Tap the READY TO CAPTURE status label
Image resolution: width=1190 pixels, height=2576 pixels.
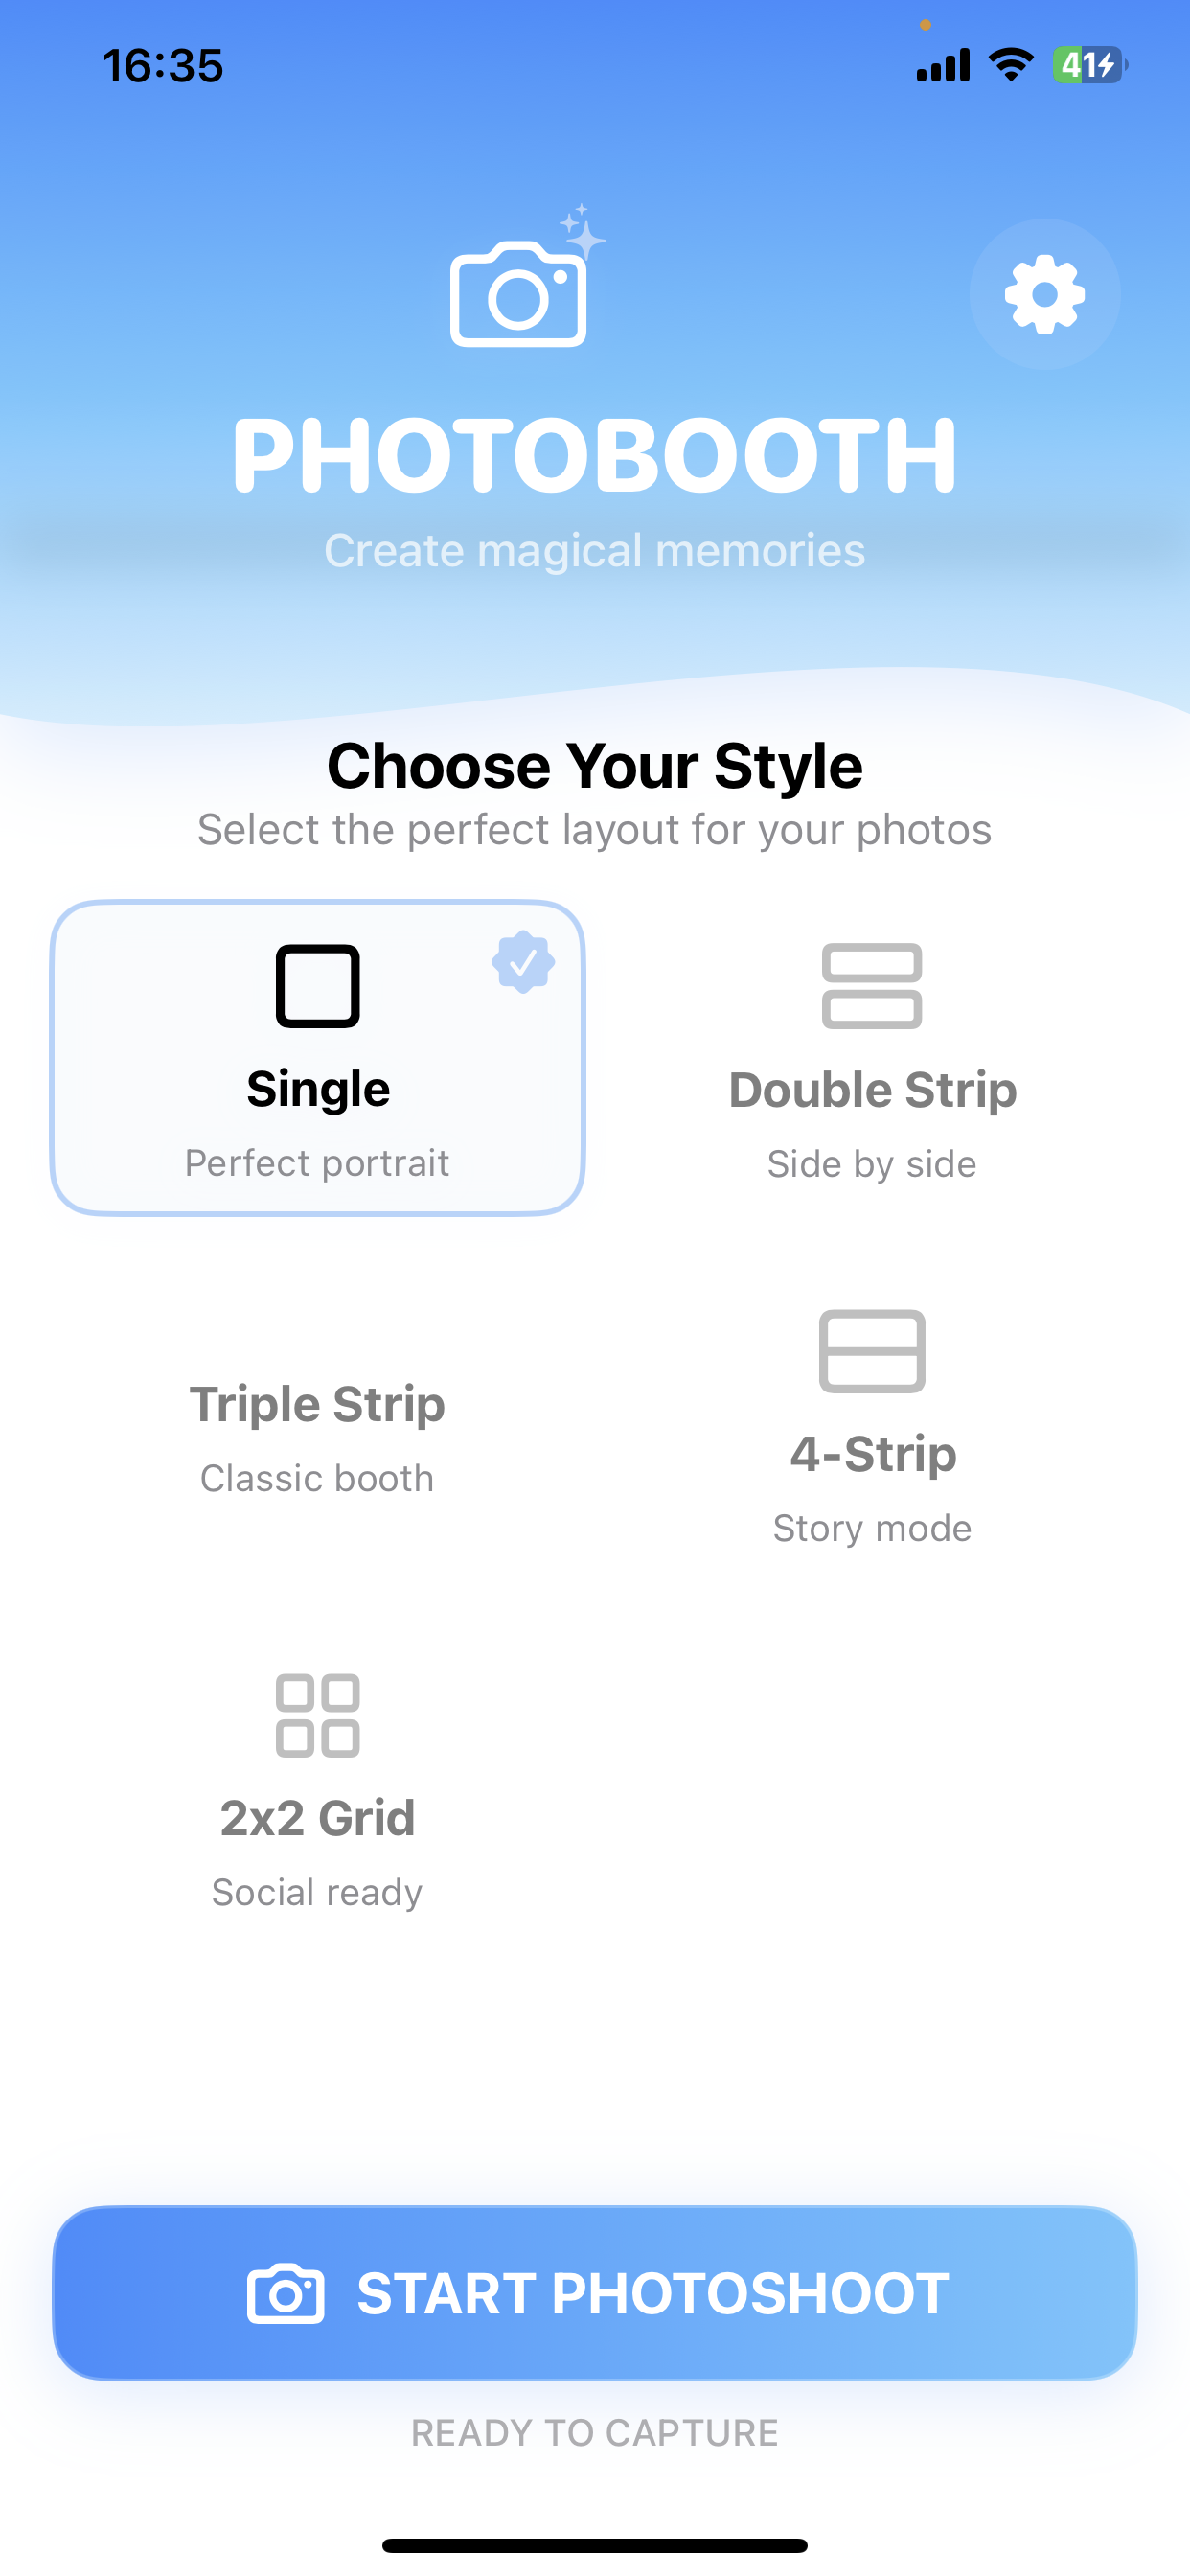[595, 2433]
